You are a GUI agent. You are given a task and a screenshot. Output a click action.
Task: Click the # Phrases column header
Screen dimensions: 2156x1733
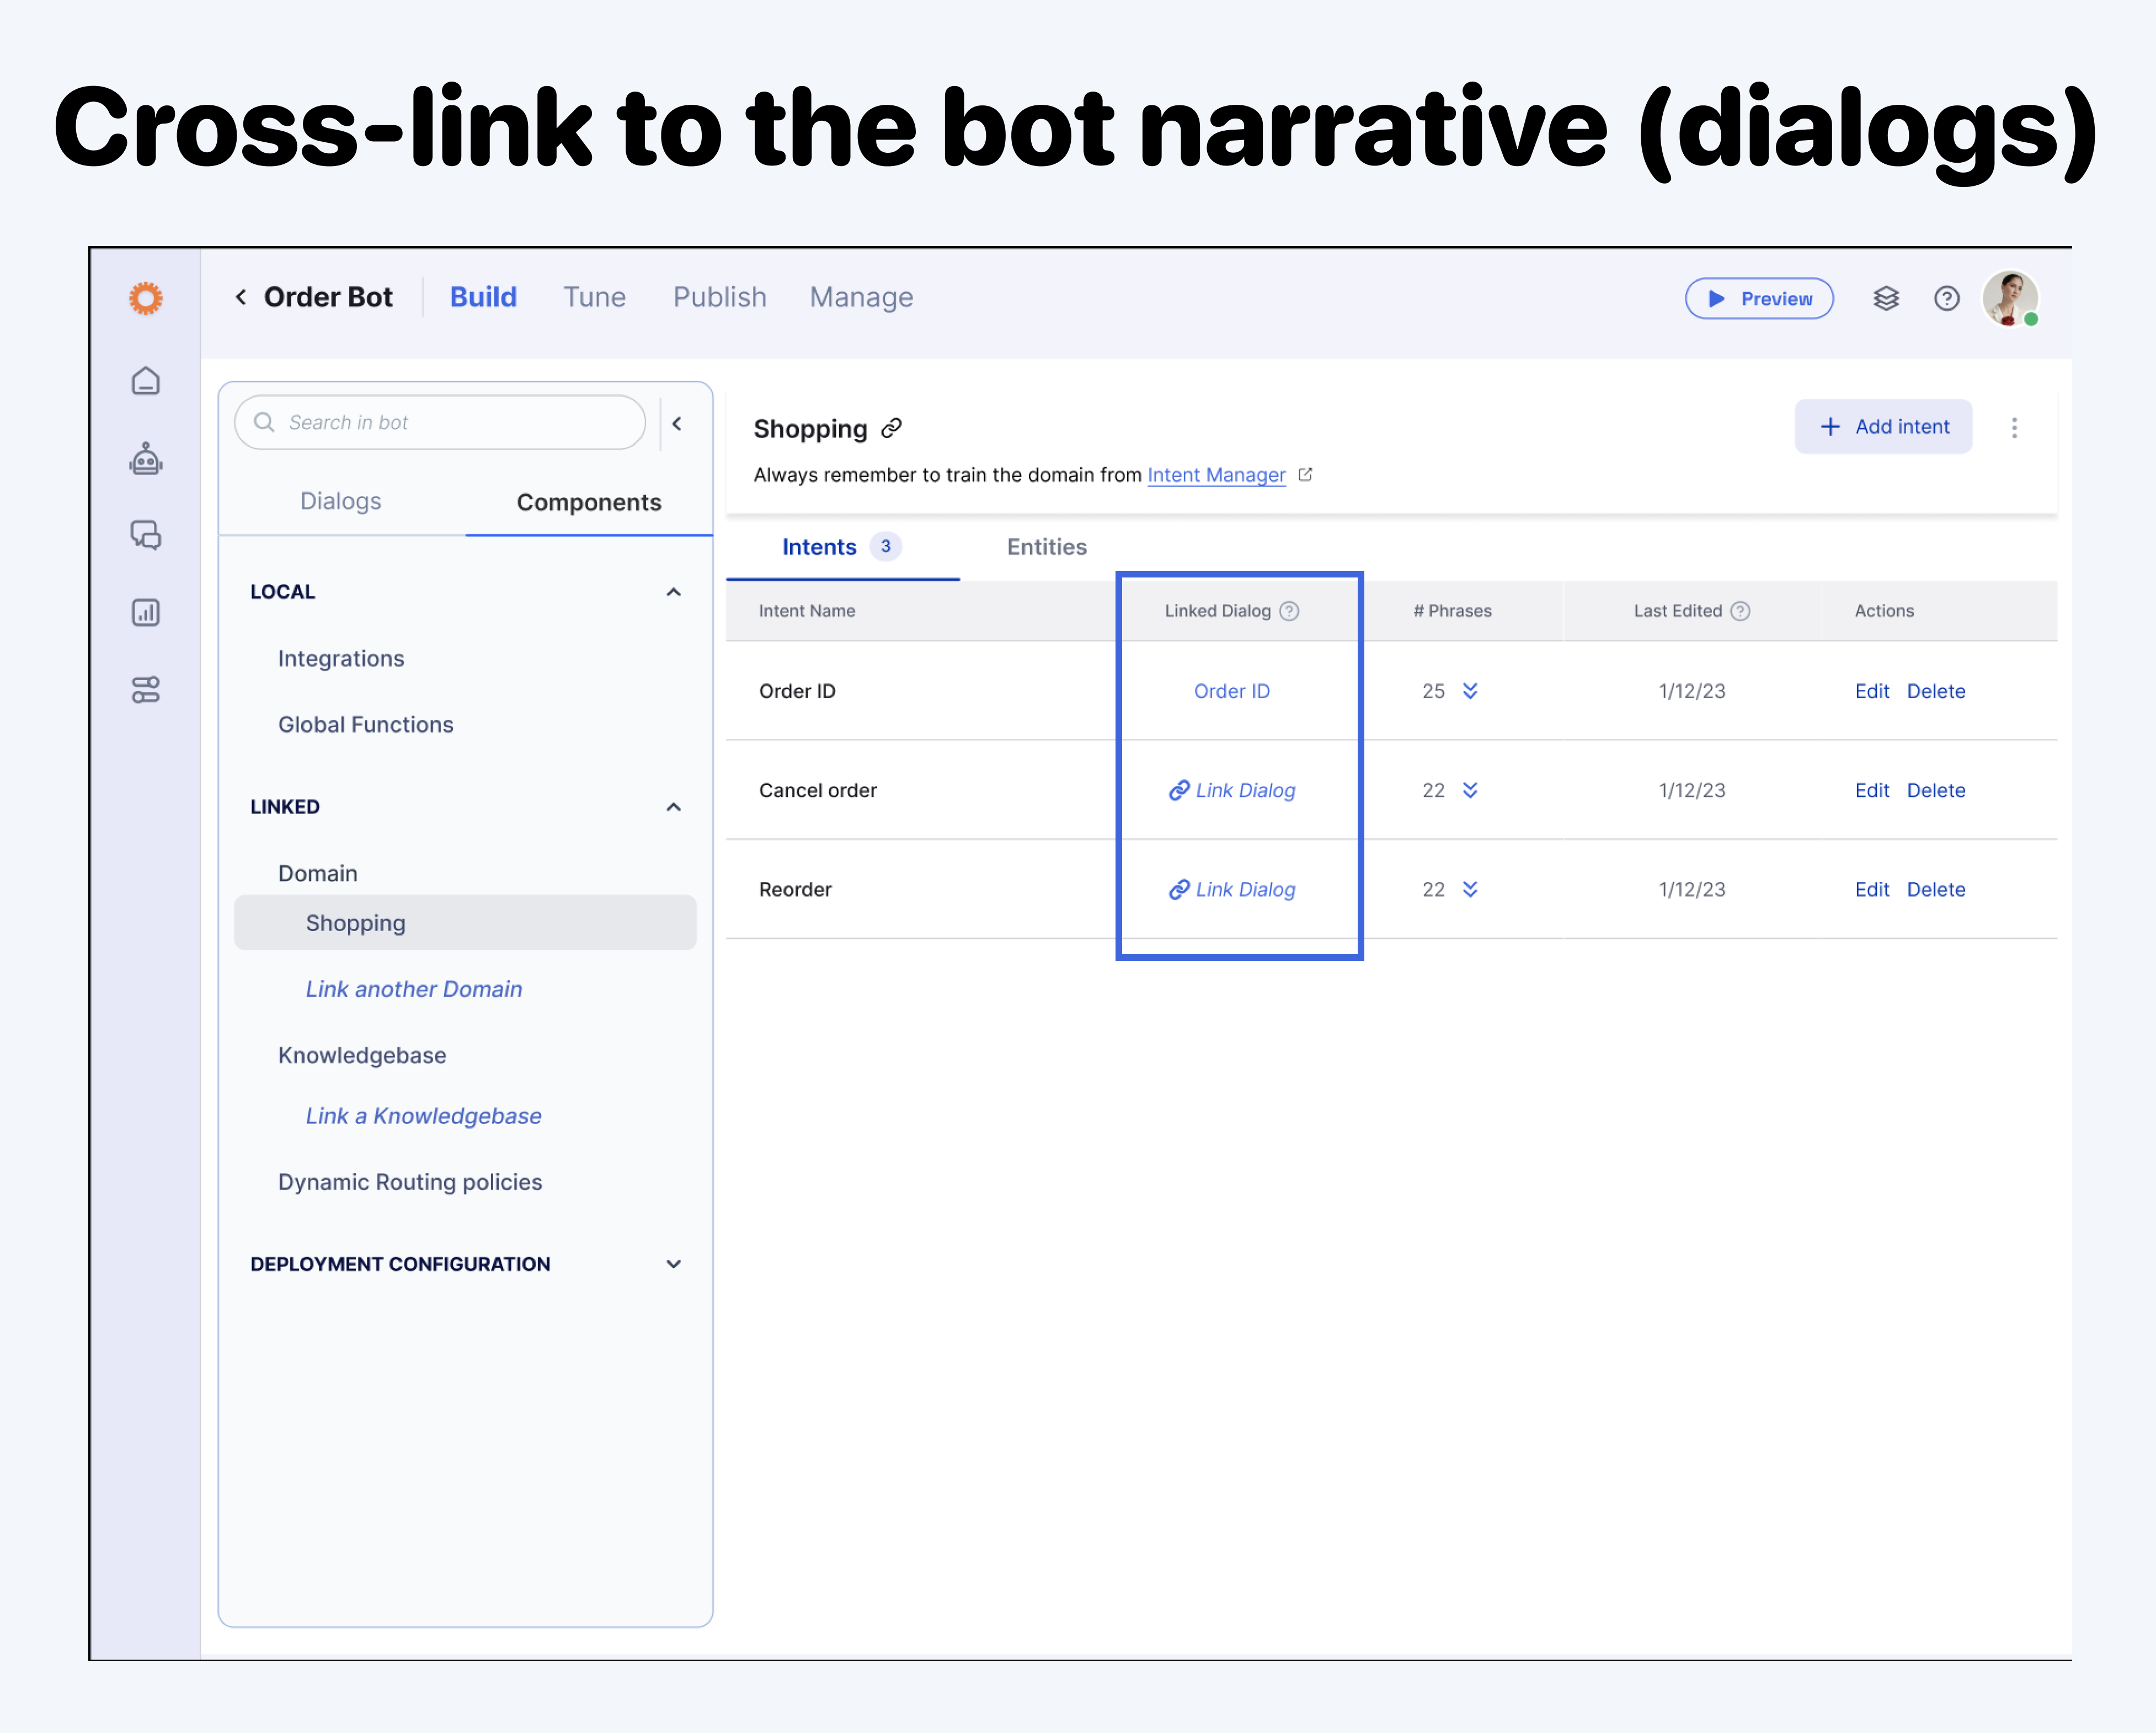point(1452,611)
